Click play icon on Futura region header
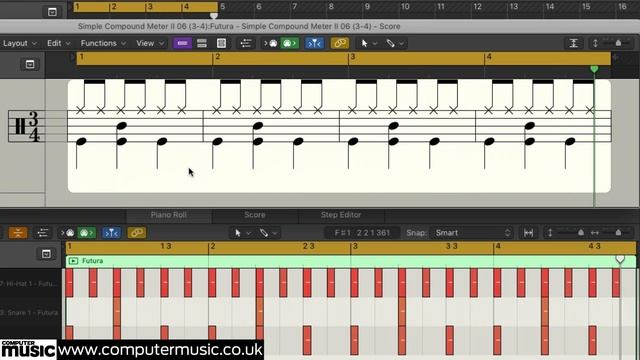Viewport: 640px width, 360px height. pos(73,261)
